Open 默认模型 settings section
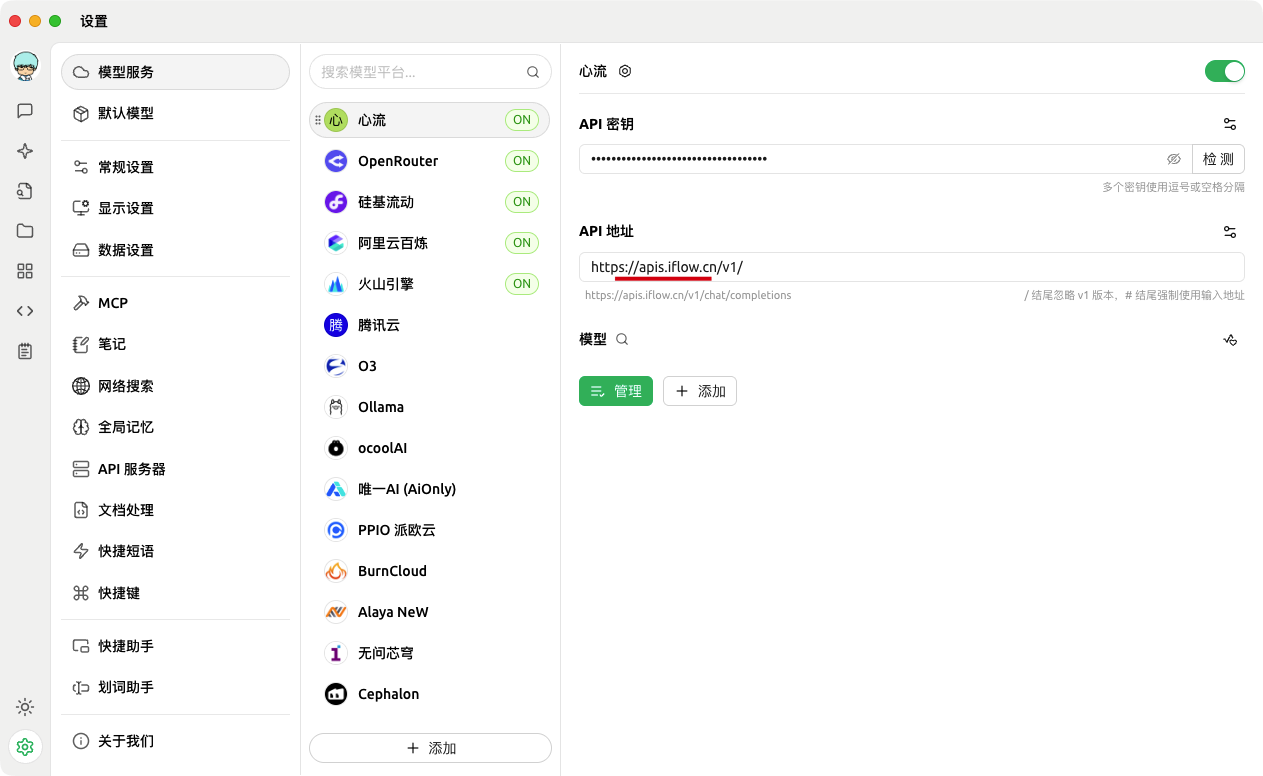The width and height of the screenshot is (1263, 776). tap(175, 113)
